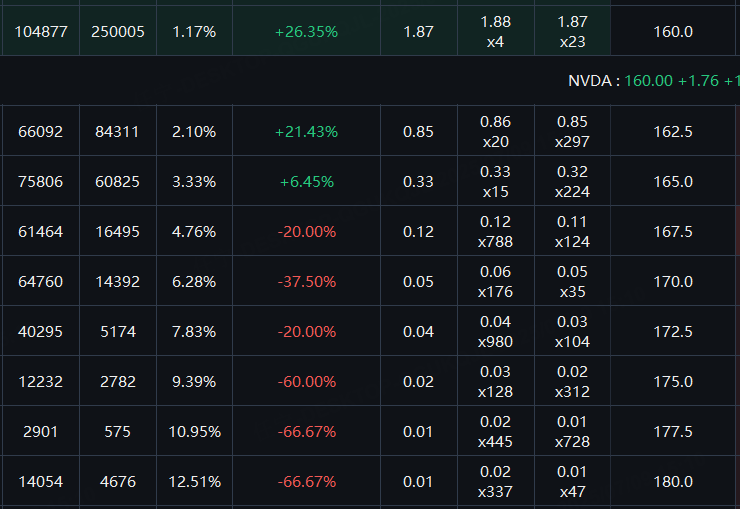Click the 160.0 strike price cell
The image size is (740, 509).
tap(673, 31)
